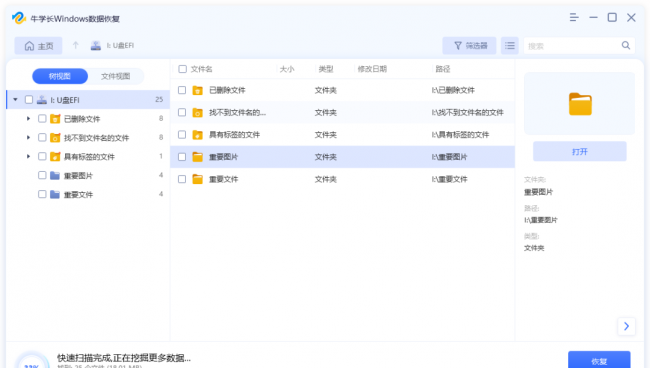Click the 打开 open button
This screenshot has height=368, width=650.
click(x=580, y=152)
